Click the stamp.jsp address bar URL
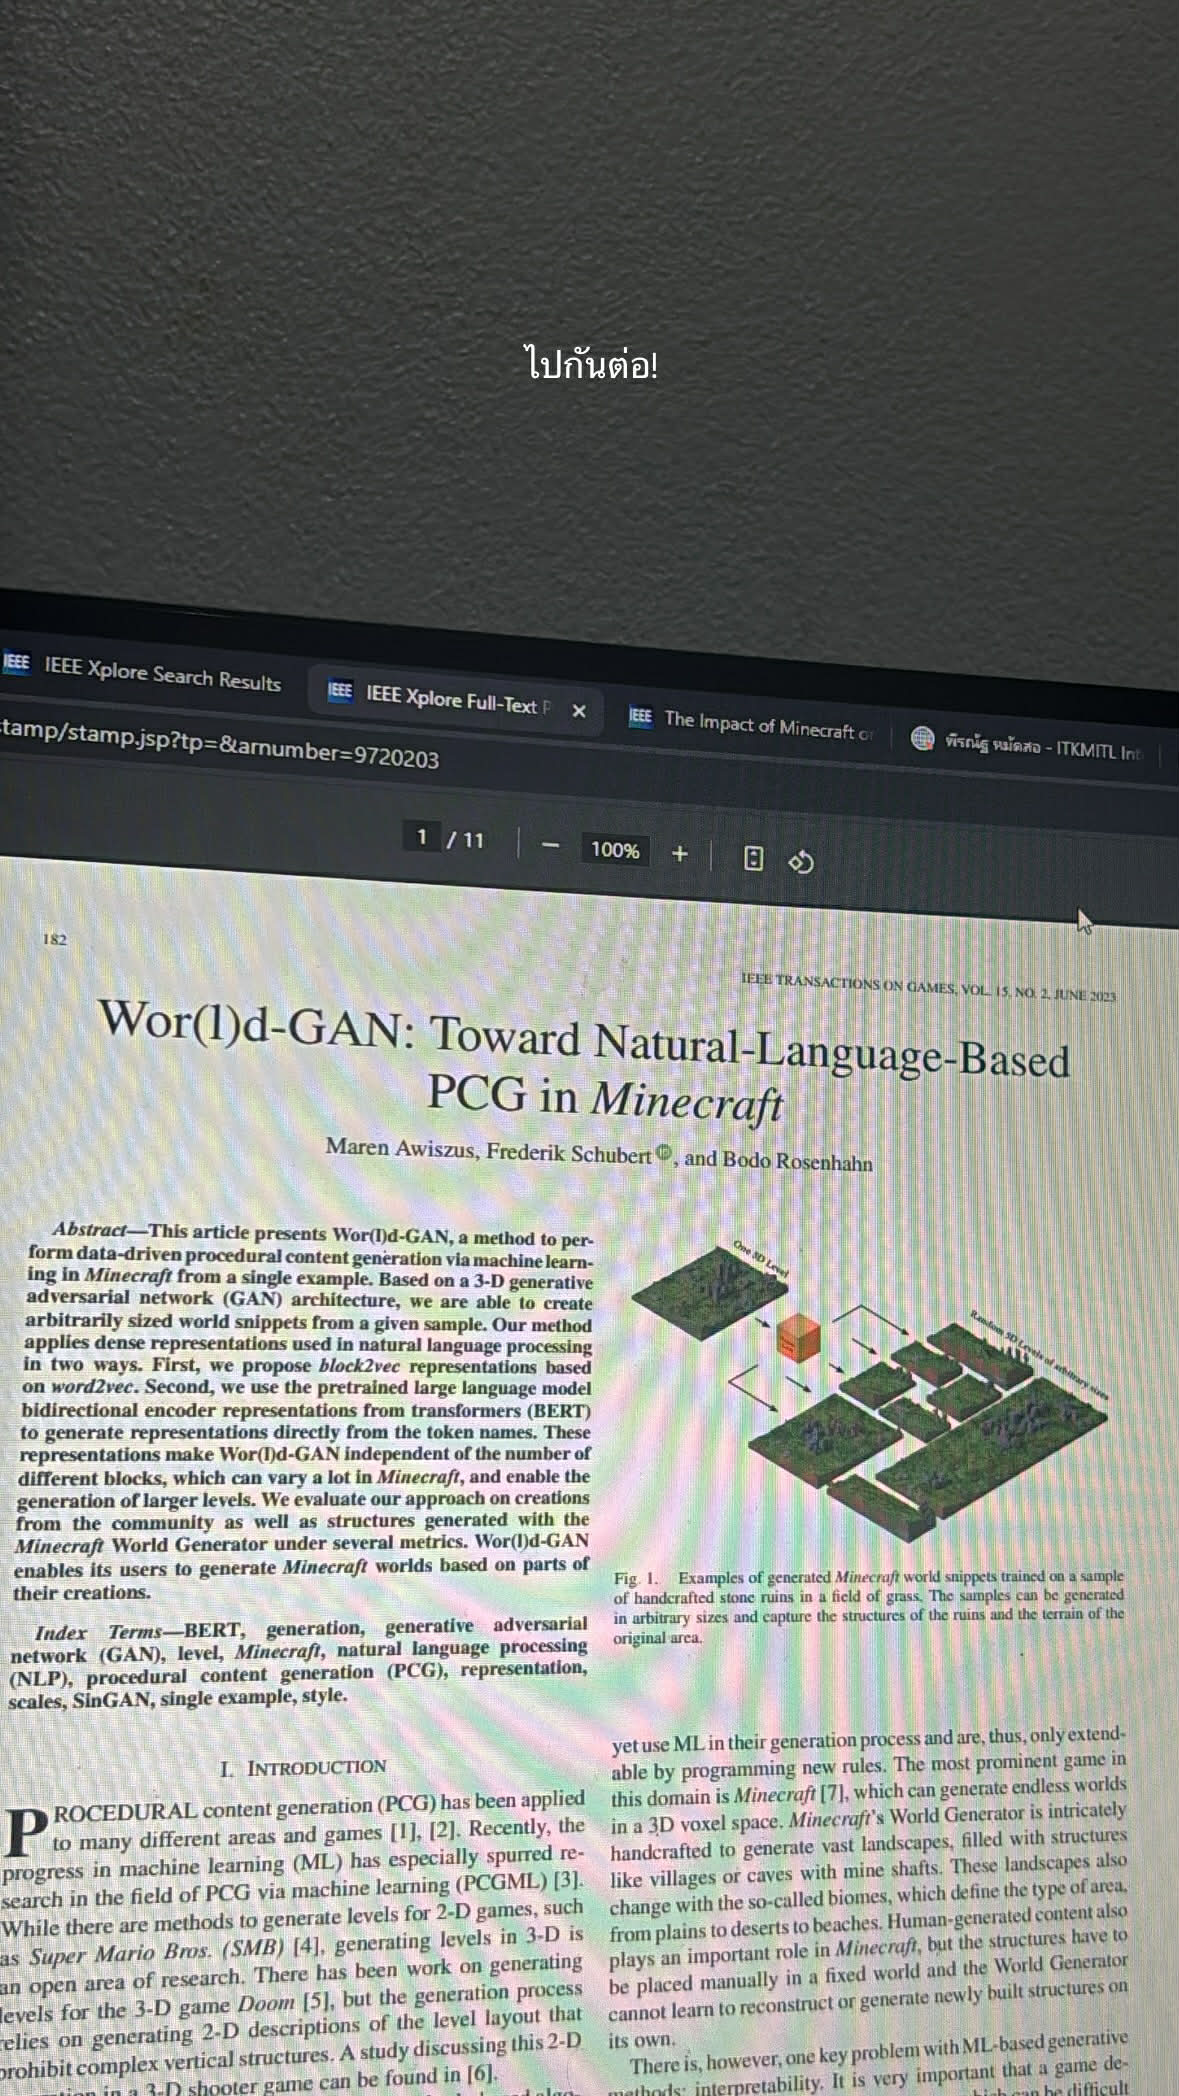This screenshot has width=1179, height=2096. click(x=219, y=744)
